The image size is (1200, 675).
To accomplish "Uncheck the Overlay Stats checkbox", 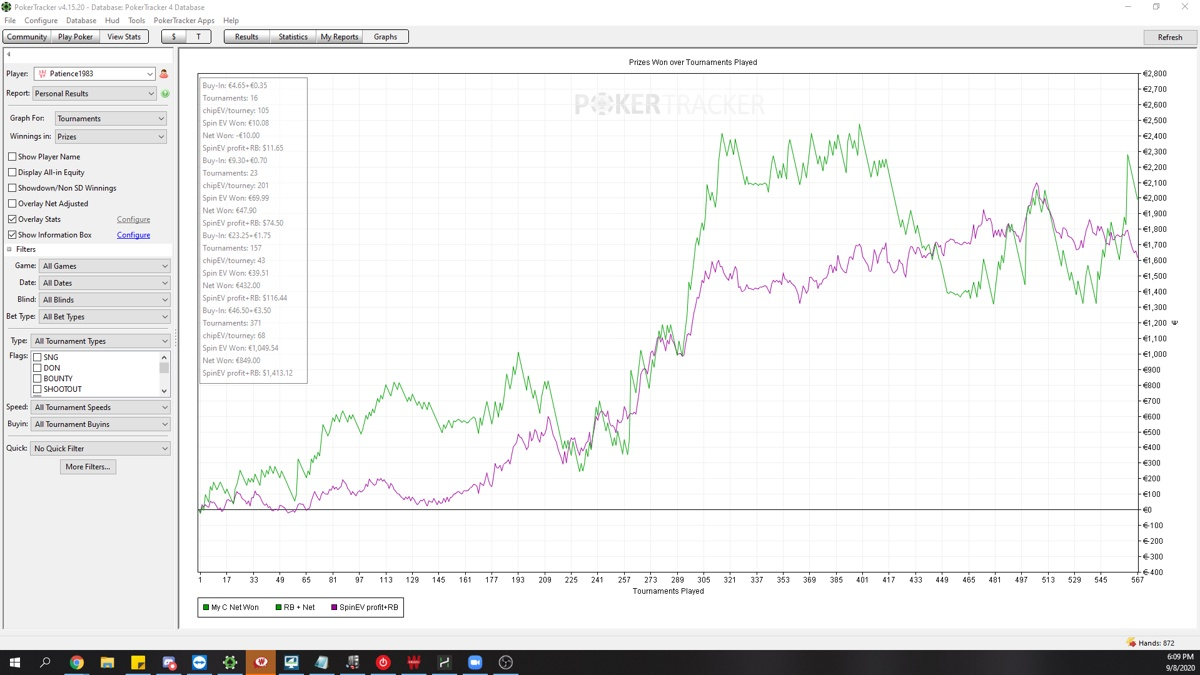I will (x=12, y=219).
